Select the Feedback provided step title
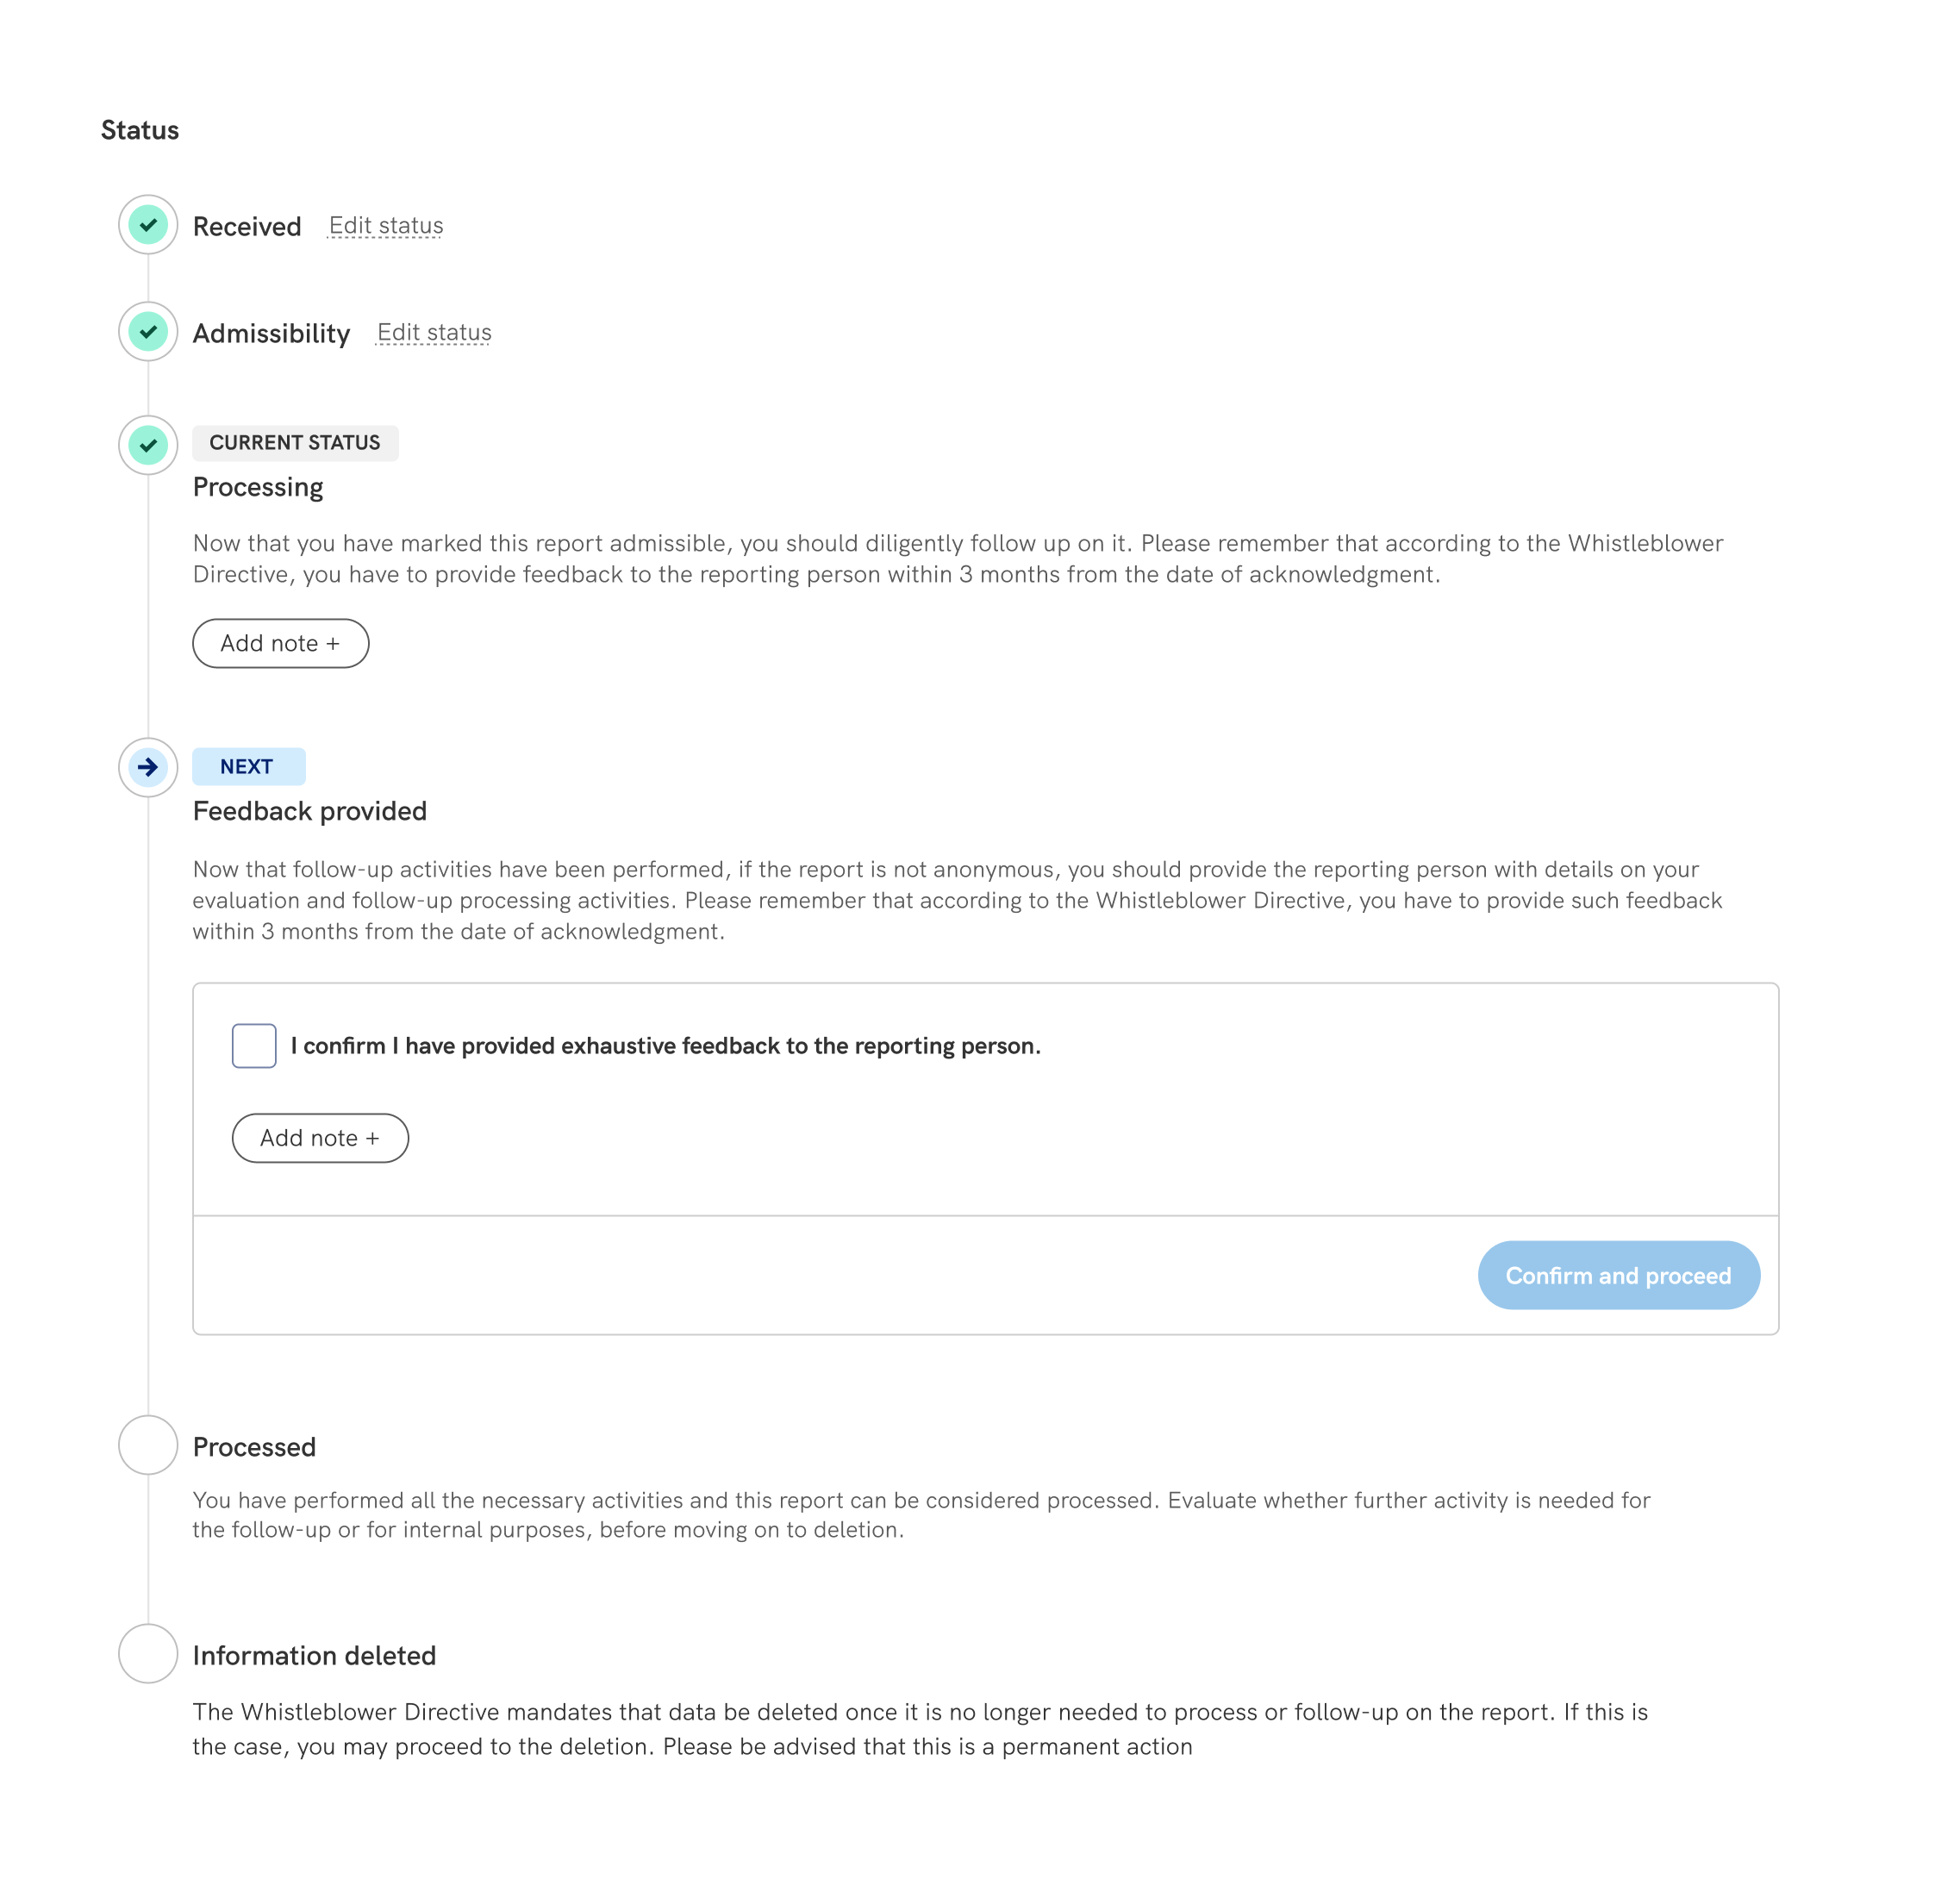 coord(310,811)
